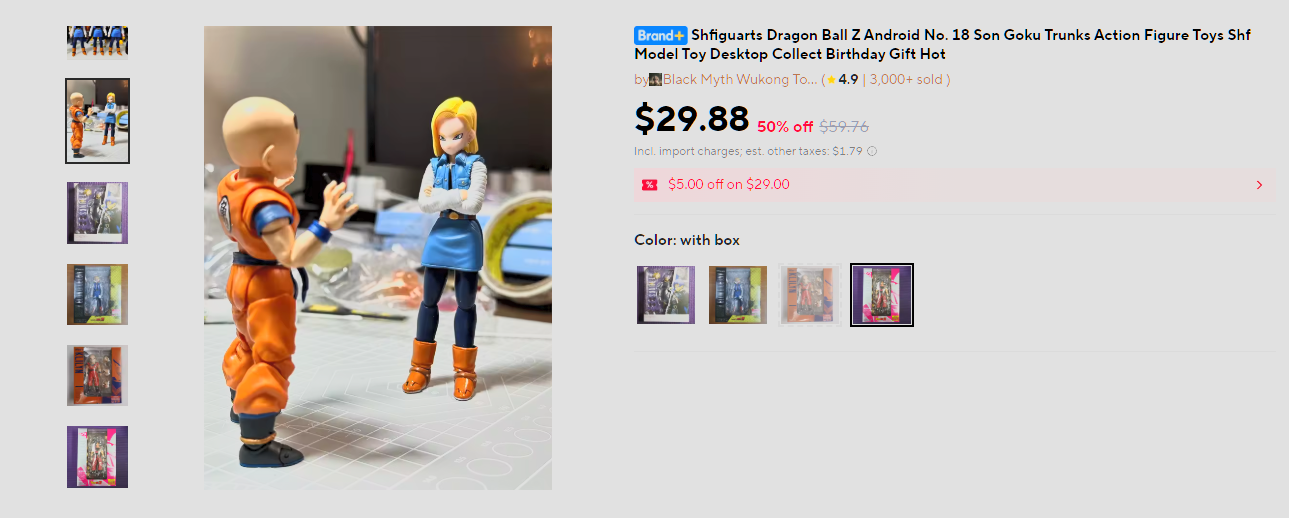Screen dimensions: 1289x518
Task: Expand the $5.00 off coupon arrow
Action: point(1259,185)
